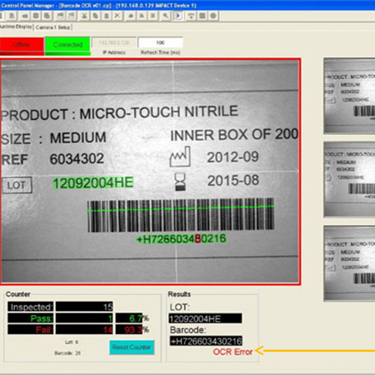This screenshot has width=375, height=375.
Task: Click the wrench tool toolbar icon
Action: (166, 16)
